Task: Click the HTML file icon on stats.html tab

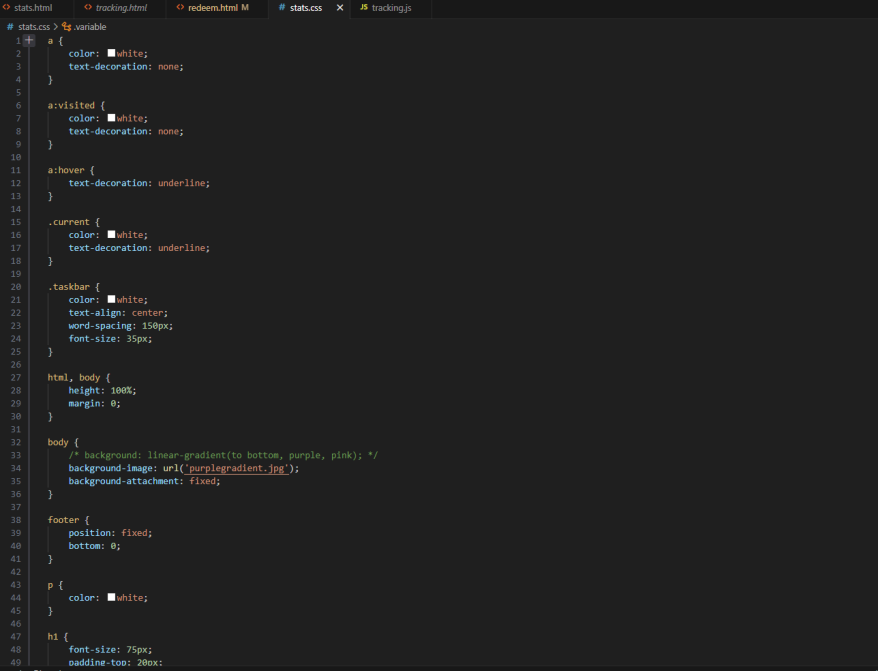Action: [x=7, y=7]
